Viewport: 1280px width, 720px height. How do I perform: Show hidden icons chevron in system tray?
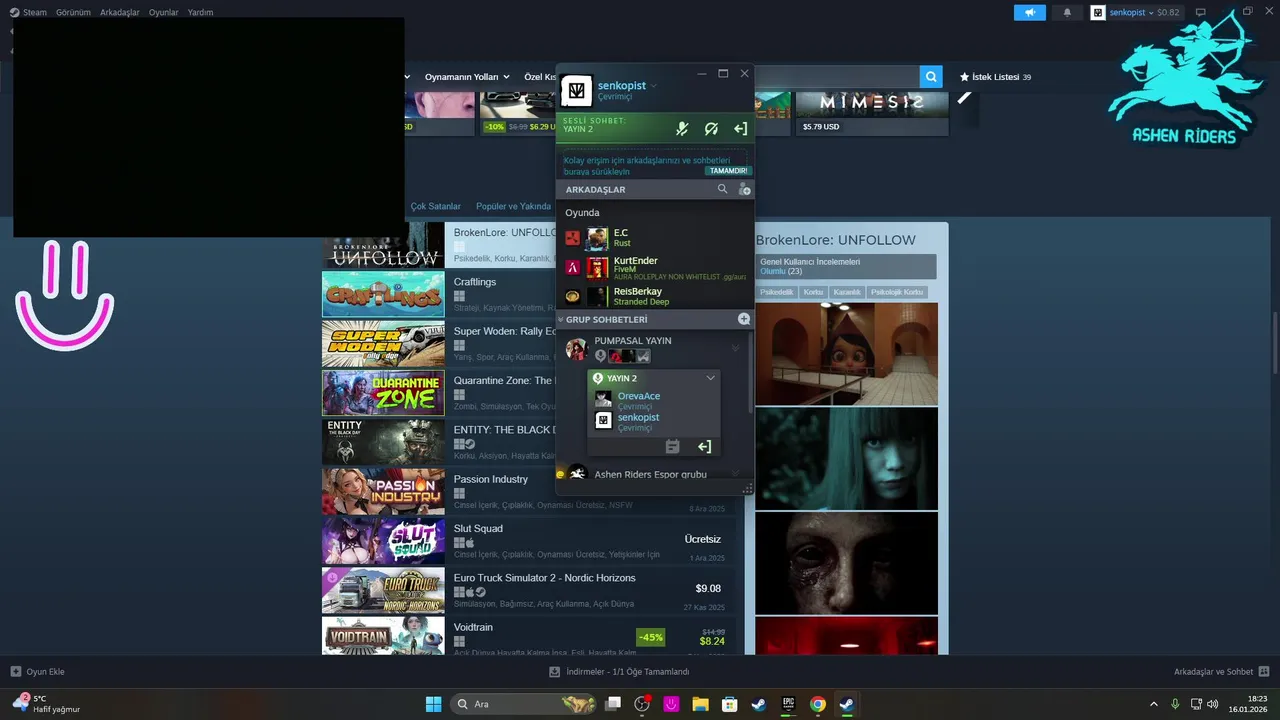point(1154,704)
